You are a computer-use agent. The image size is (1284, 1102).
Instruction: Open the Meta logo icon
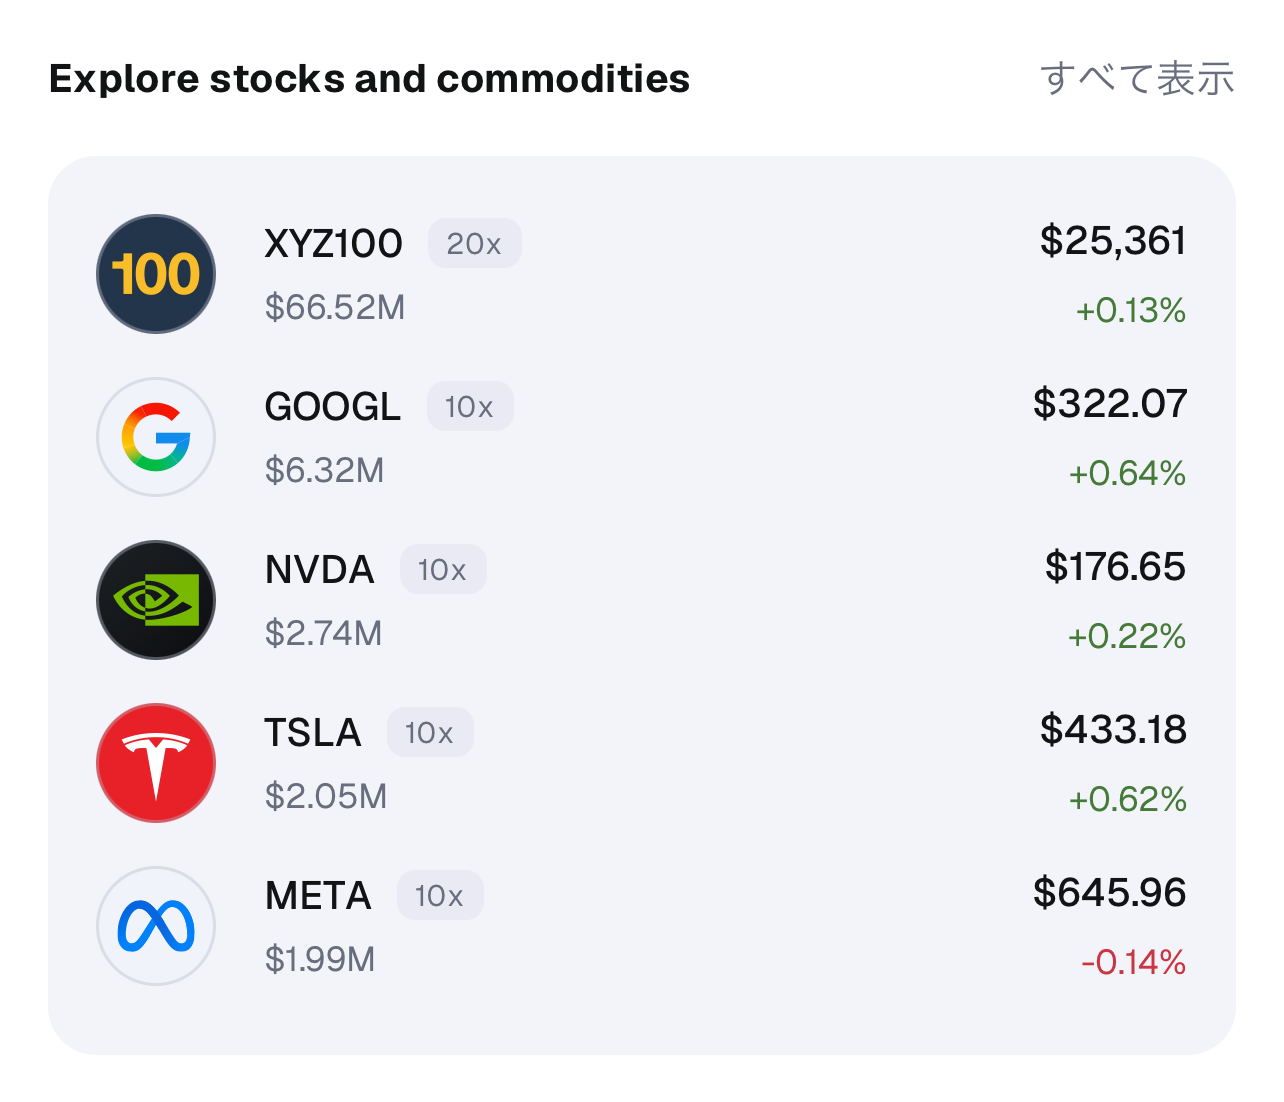coord(156,926)
